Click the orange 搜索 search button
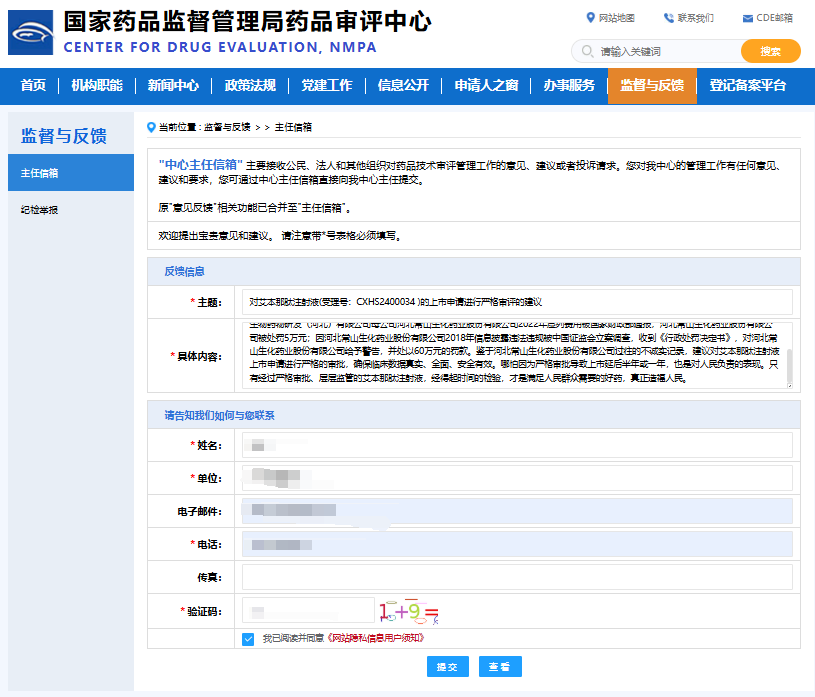815x697 pixels. click(770, 51)
